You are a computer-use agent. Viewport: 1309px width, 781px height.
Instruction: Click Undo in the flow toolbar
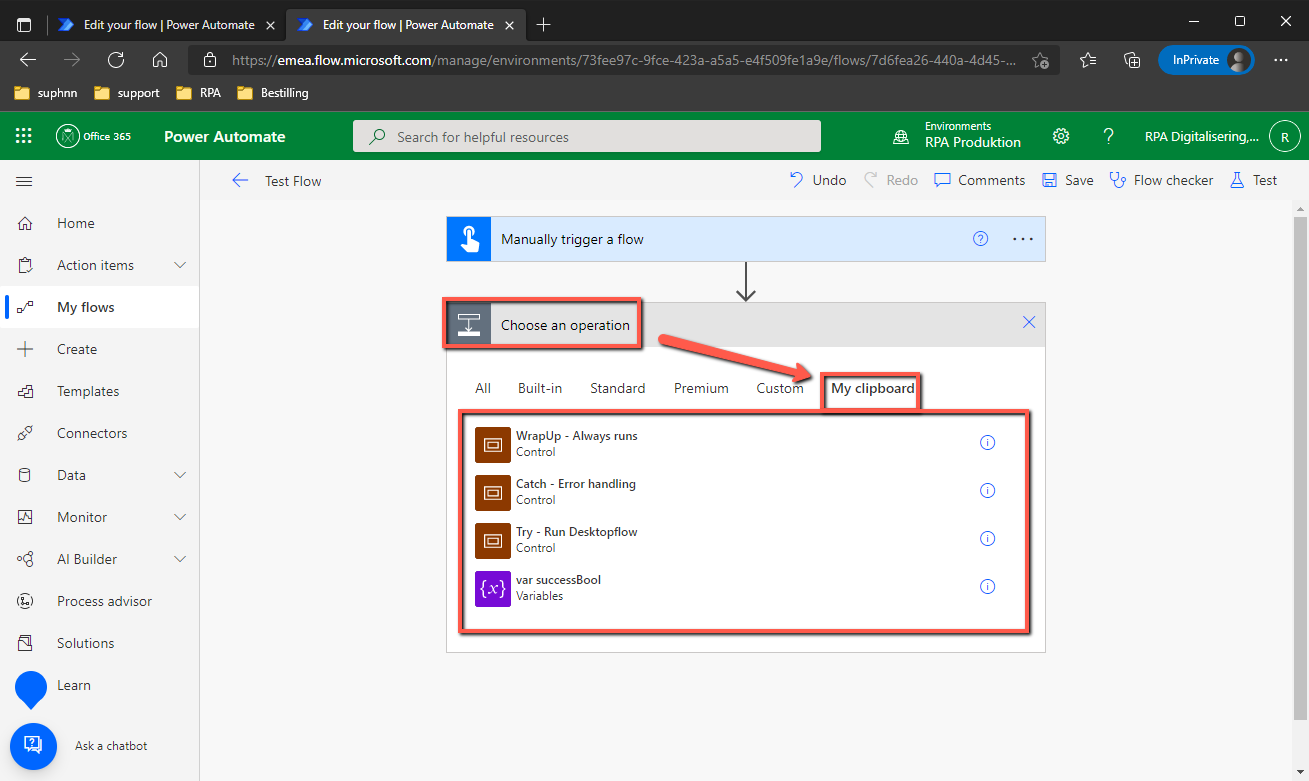(818, 180)
